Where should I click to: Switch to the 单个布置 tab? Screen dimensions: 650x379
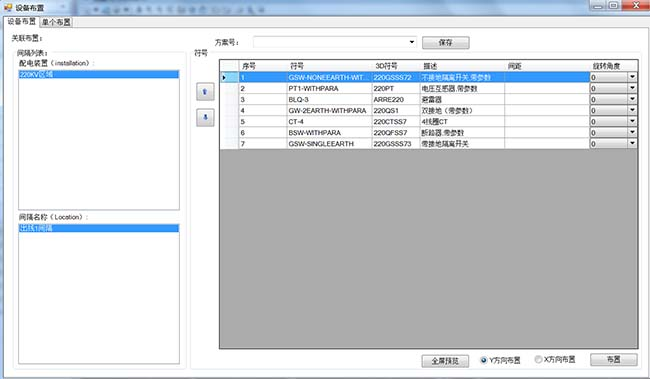[x=56, y=22]
